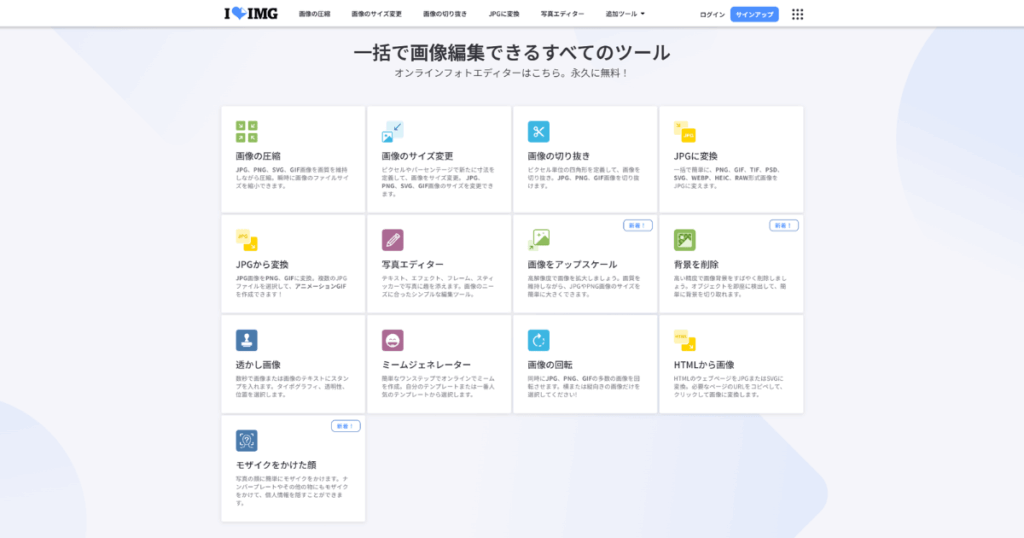This screenshot has width=1024, height=538.
Task: Click the HTMLから画像 card description text
Action: point(729,387)
